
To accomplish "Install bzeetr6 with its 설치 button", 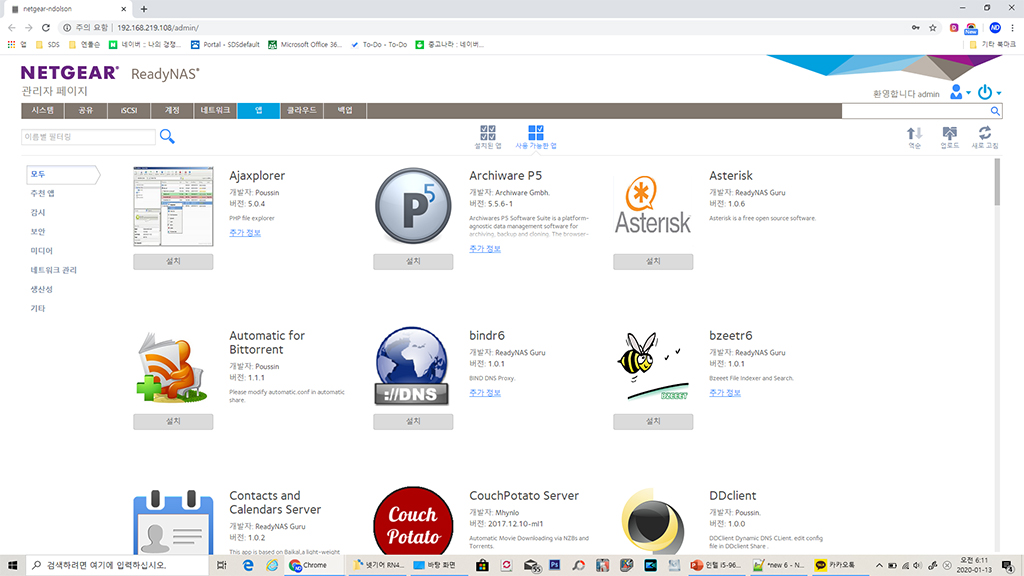I will point(653,421).
